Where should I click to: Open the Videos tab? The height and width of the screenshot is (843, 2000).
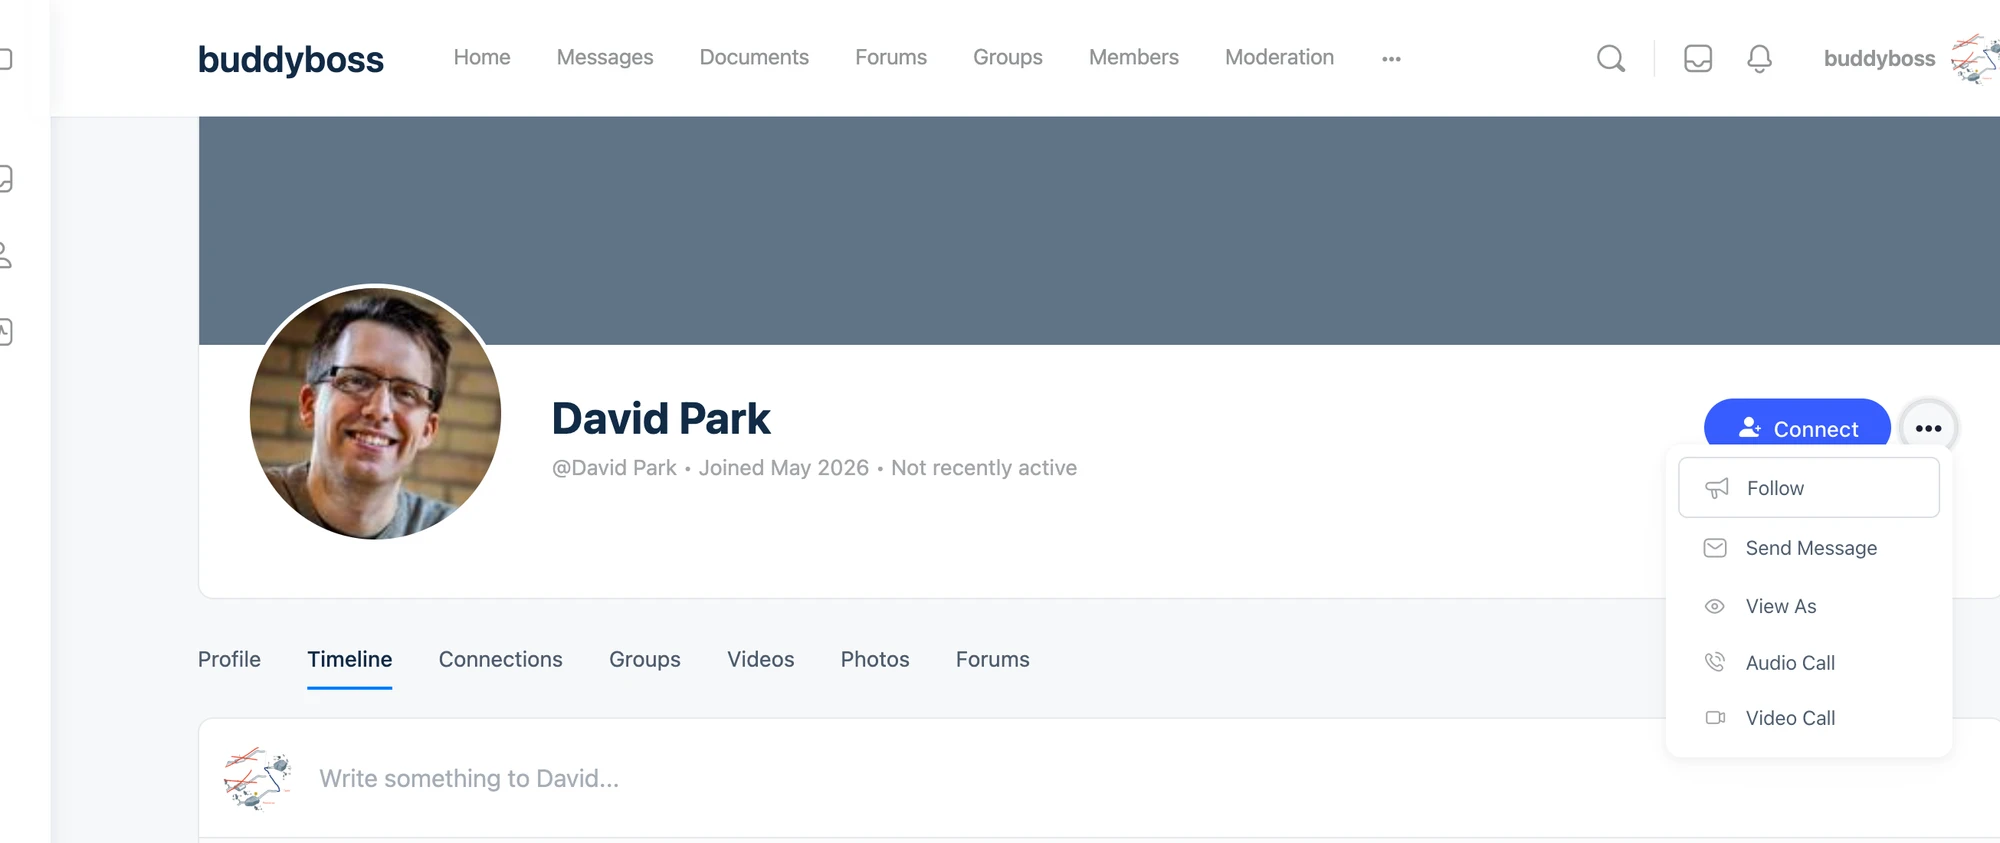[760, 659]
